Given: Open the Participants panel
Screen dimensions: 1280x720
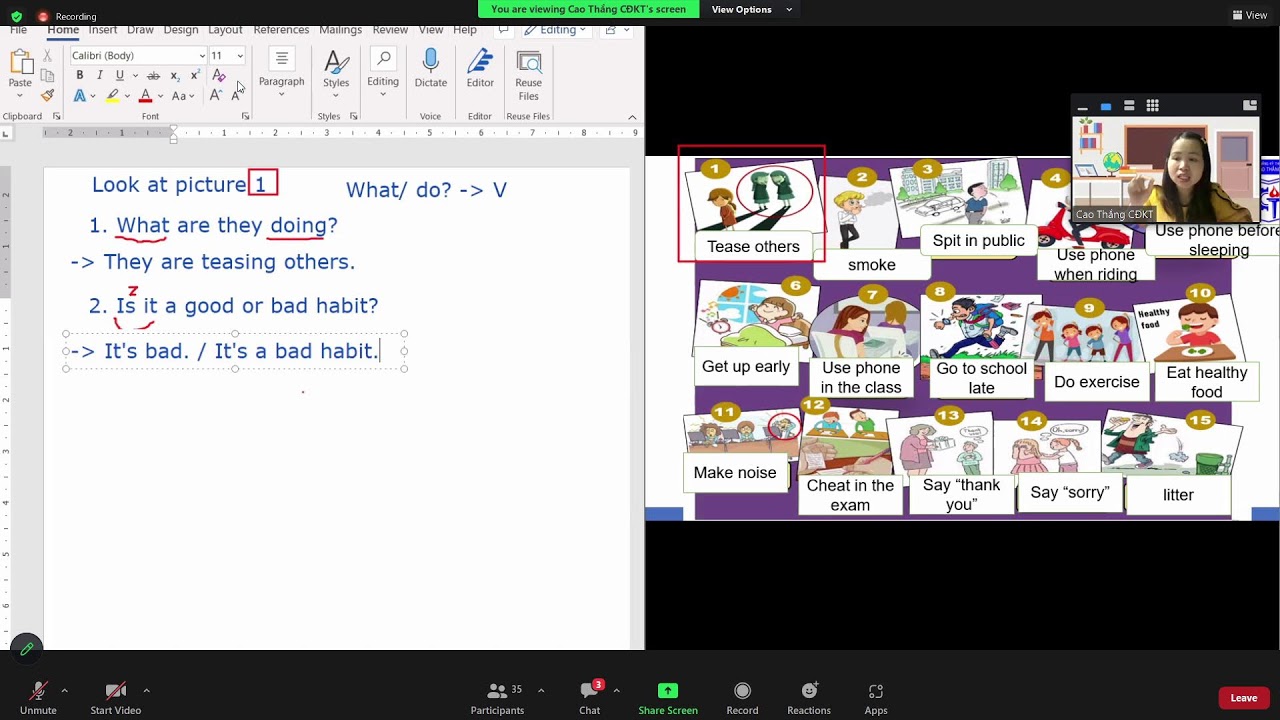Looking at the screenshot, I should (x=497, y=697).
